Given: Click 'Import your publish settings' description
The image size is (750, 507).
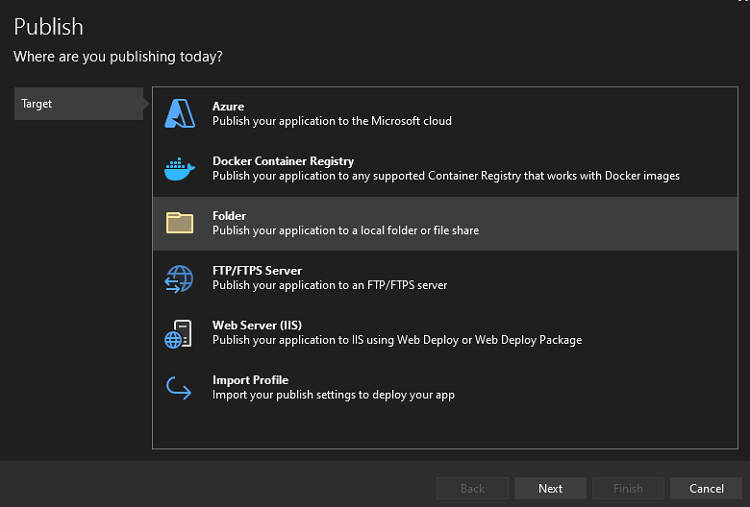Looking at the screenshot, I should [333, 395].
